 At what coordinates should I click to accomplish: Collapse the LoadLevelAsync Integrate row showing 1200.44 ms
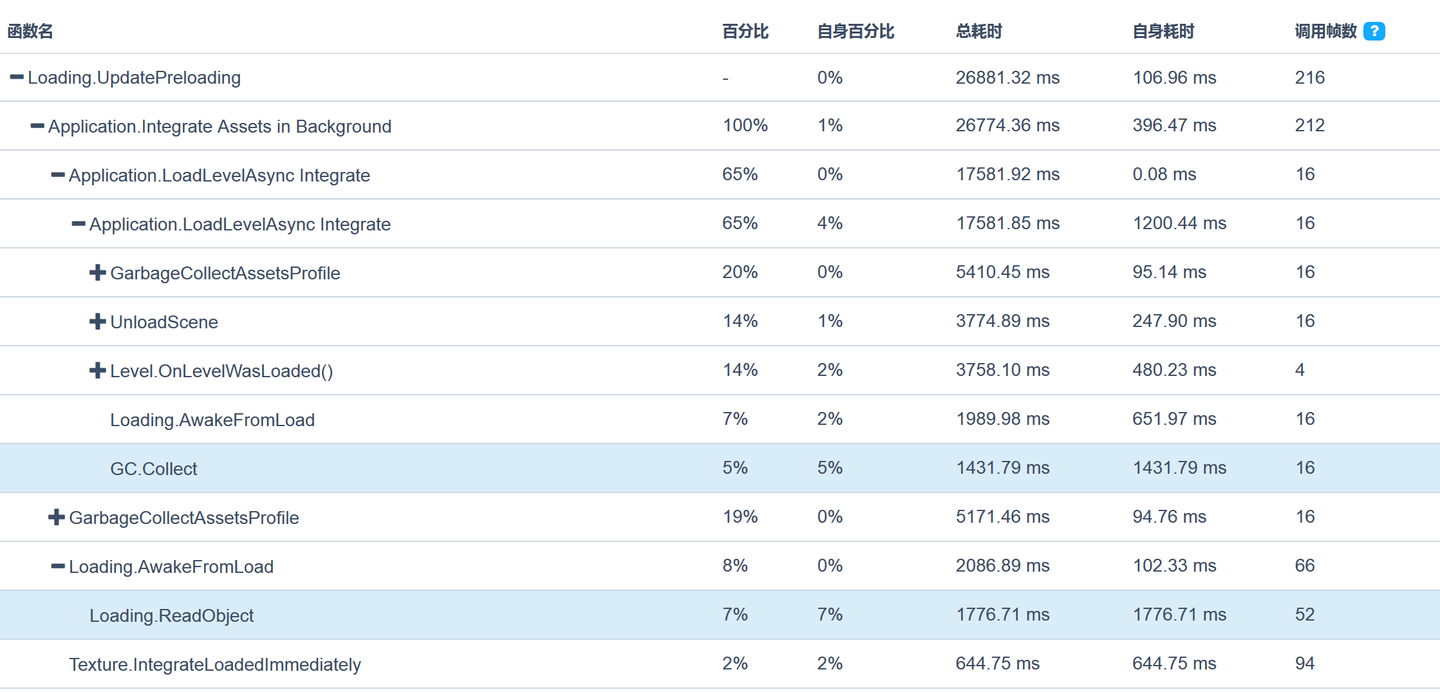78,224
